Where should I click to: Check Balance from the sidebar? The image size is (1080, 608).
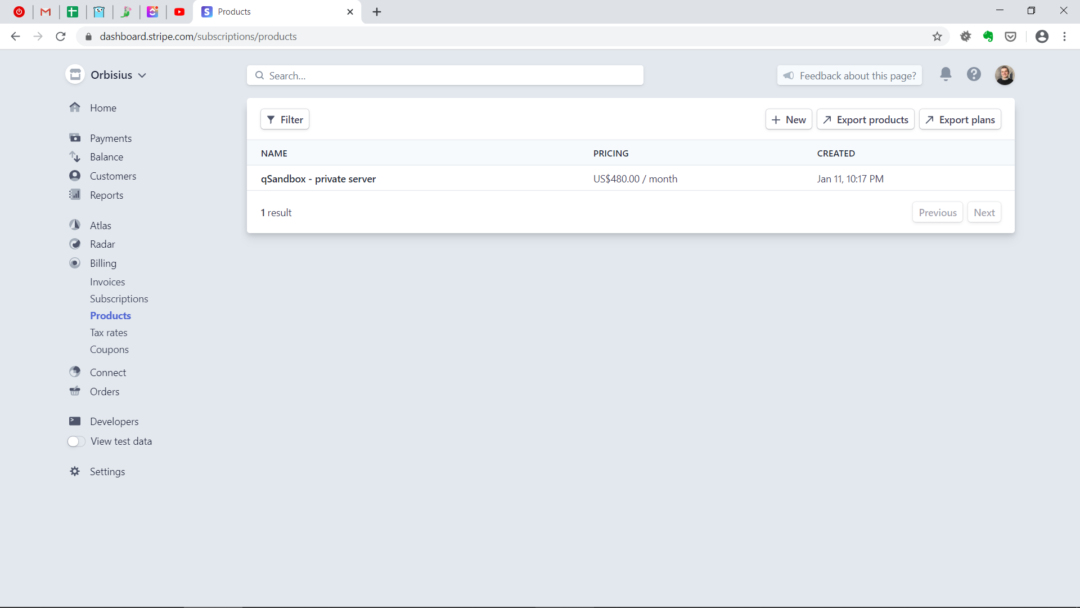(x=106, y=156)
